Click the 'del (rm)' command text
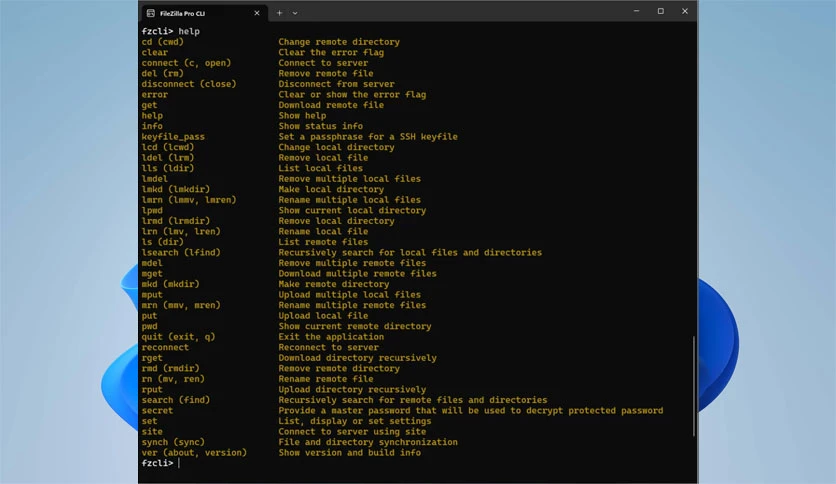 (163, 74)
